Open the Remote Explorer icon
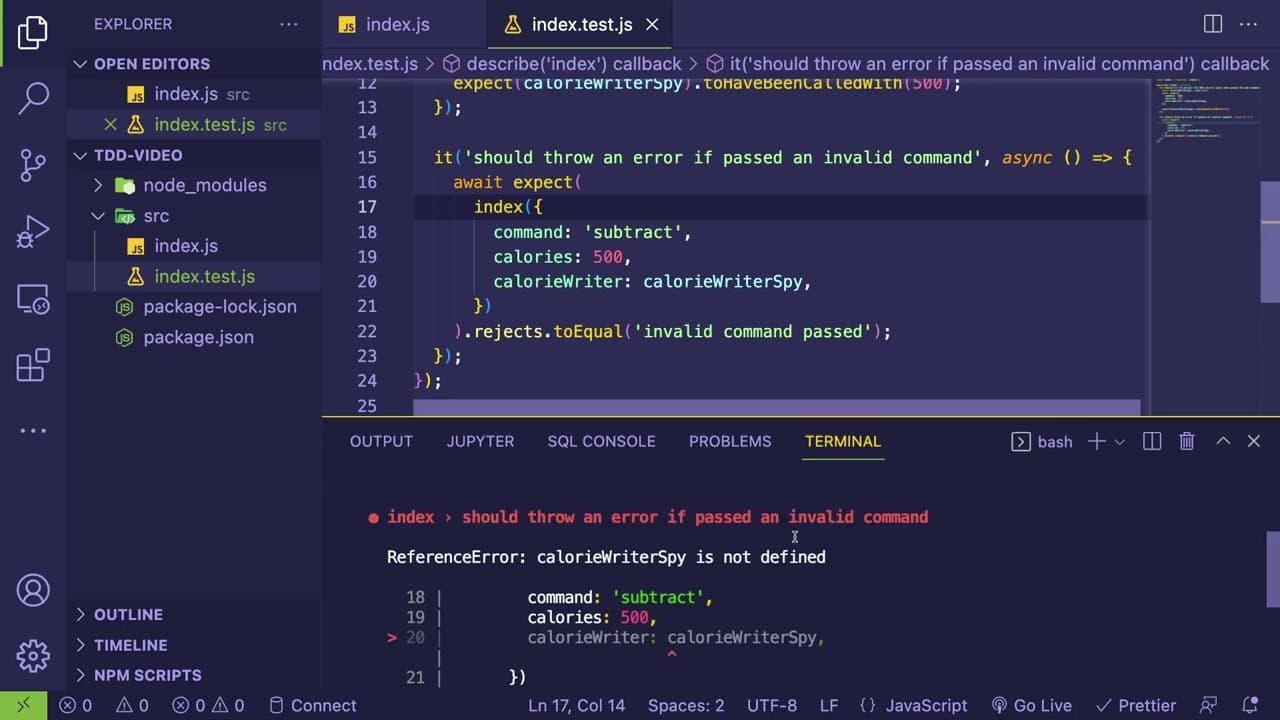Image resolution: width=1280 pixels, height=720 pixels. [x=33, y=298]
